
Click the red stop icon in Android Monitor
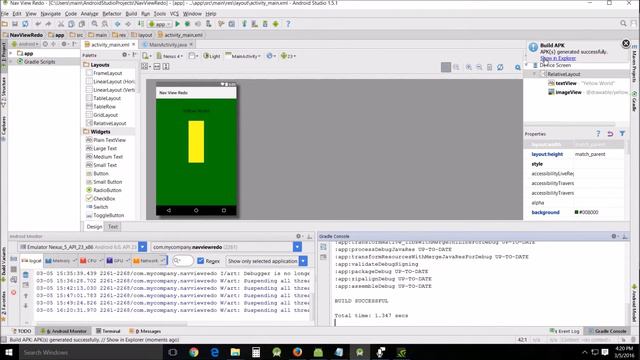pyautogui.click(x=13, y=292)
